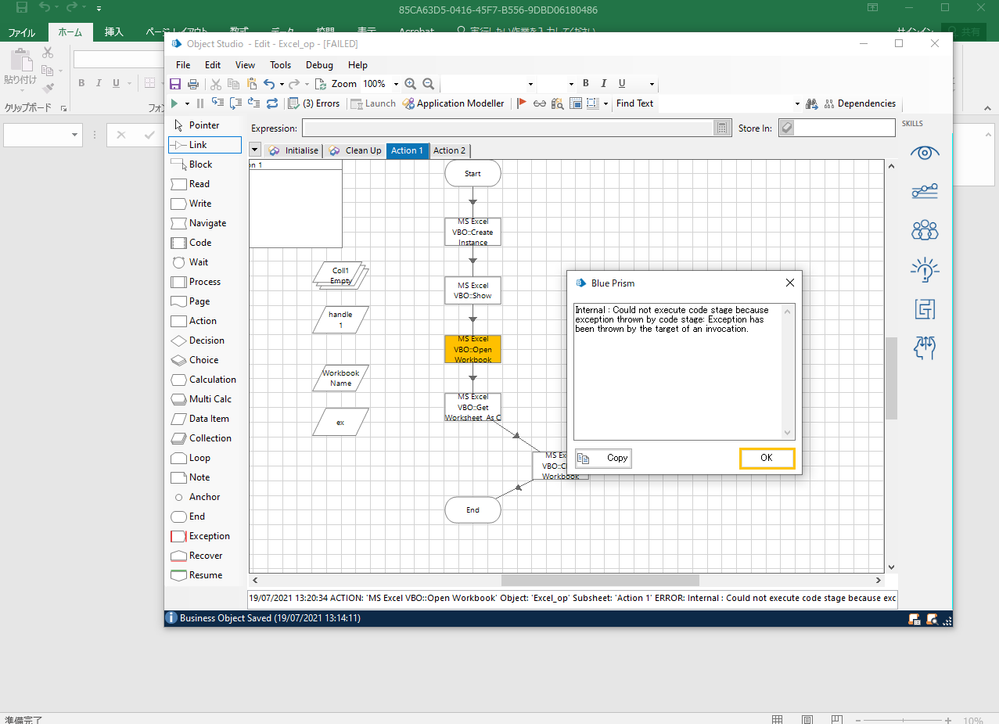The image size is (999, 724).
Task: Open the page list dropdown left of Initialise tab
Action: pyautogui.click(x=255, y=150)
